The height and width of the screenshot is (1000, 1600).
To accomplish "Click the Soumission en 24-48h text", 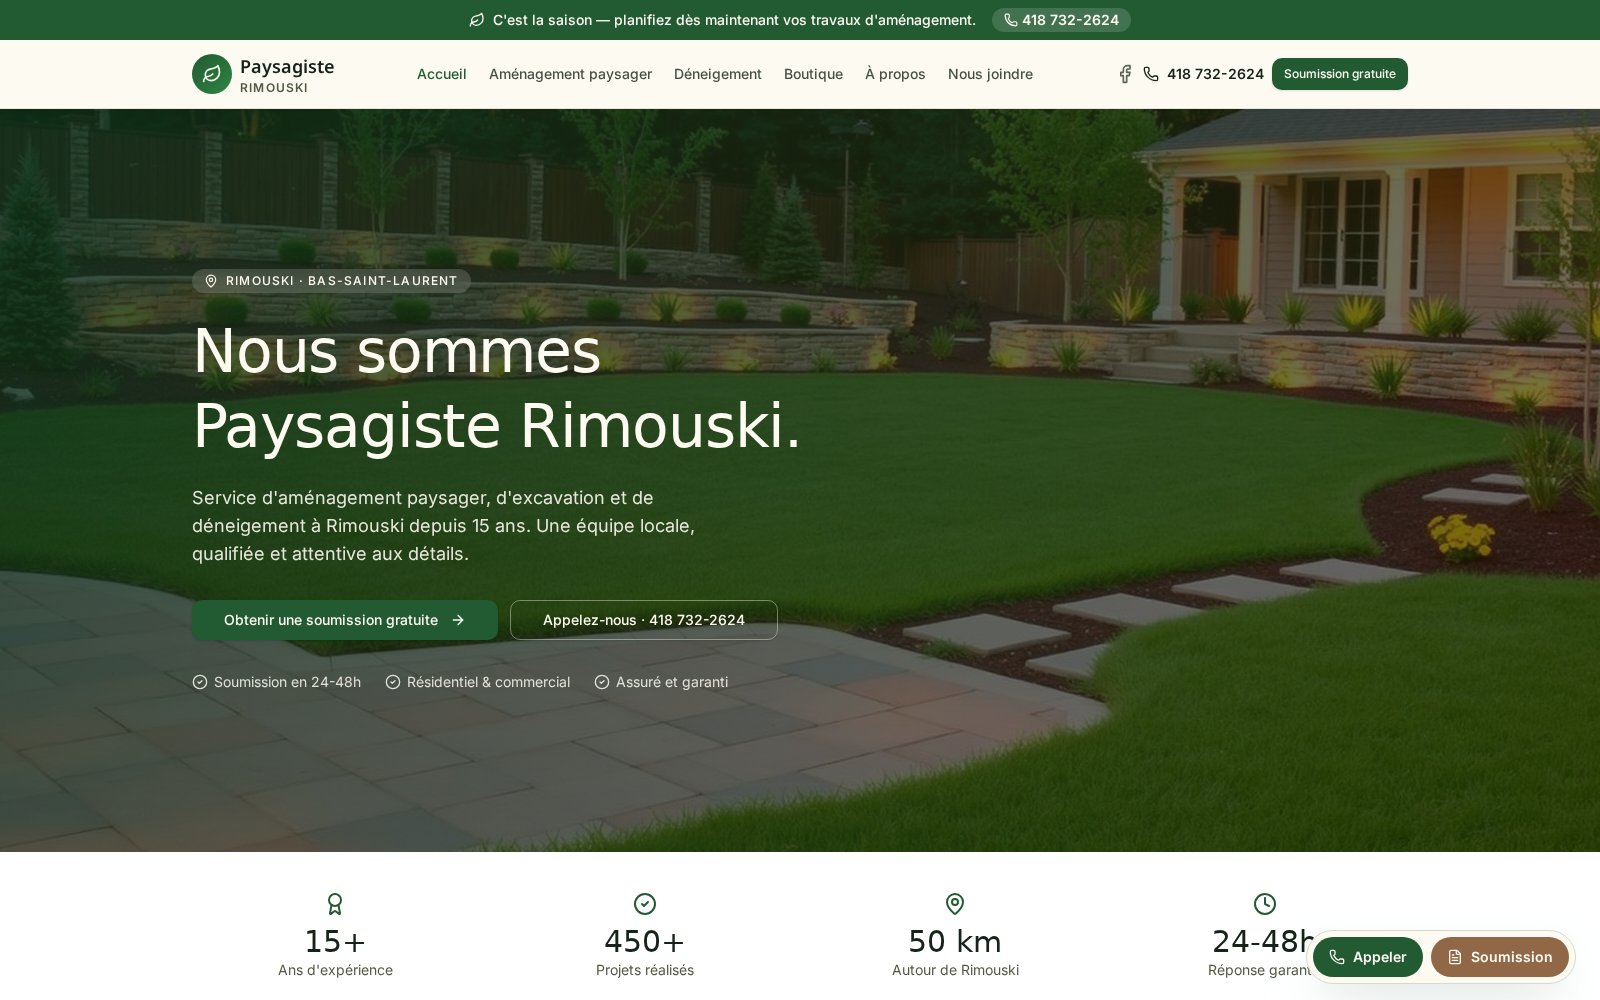I will [x=287, y=682].
